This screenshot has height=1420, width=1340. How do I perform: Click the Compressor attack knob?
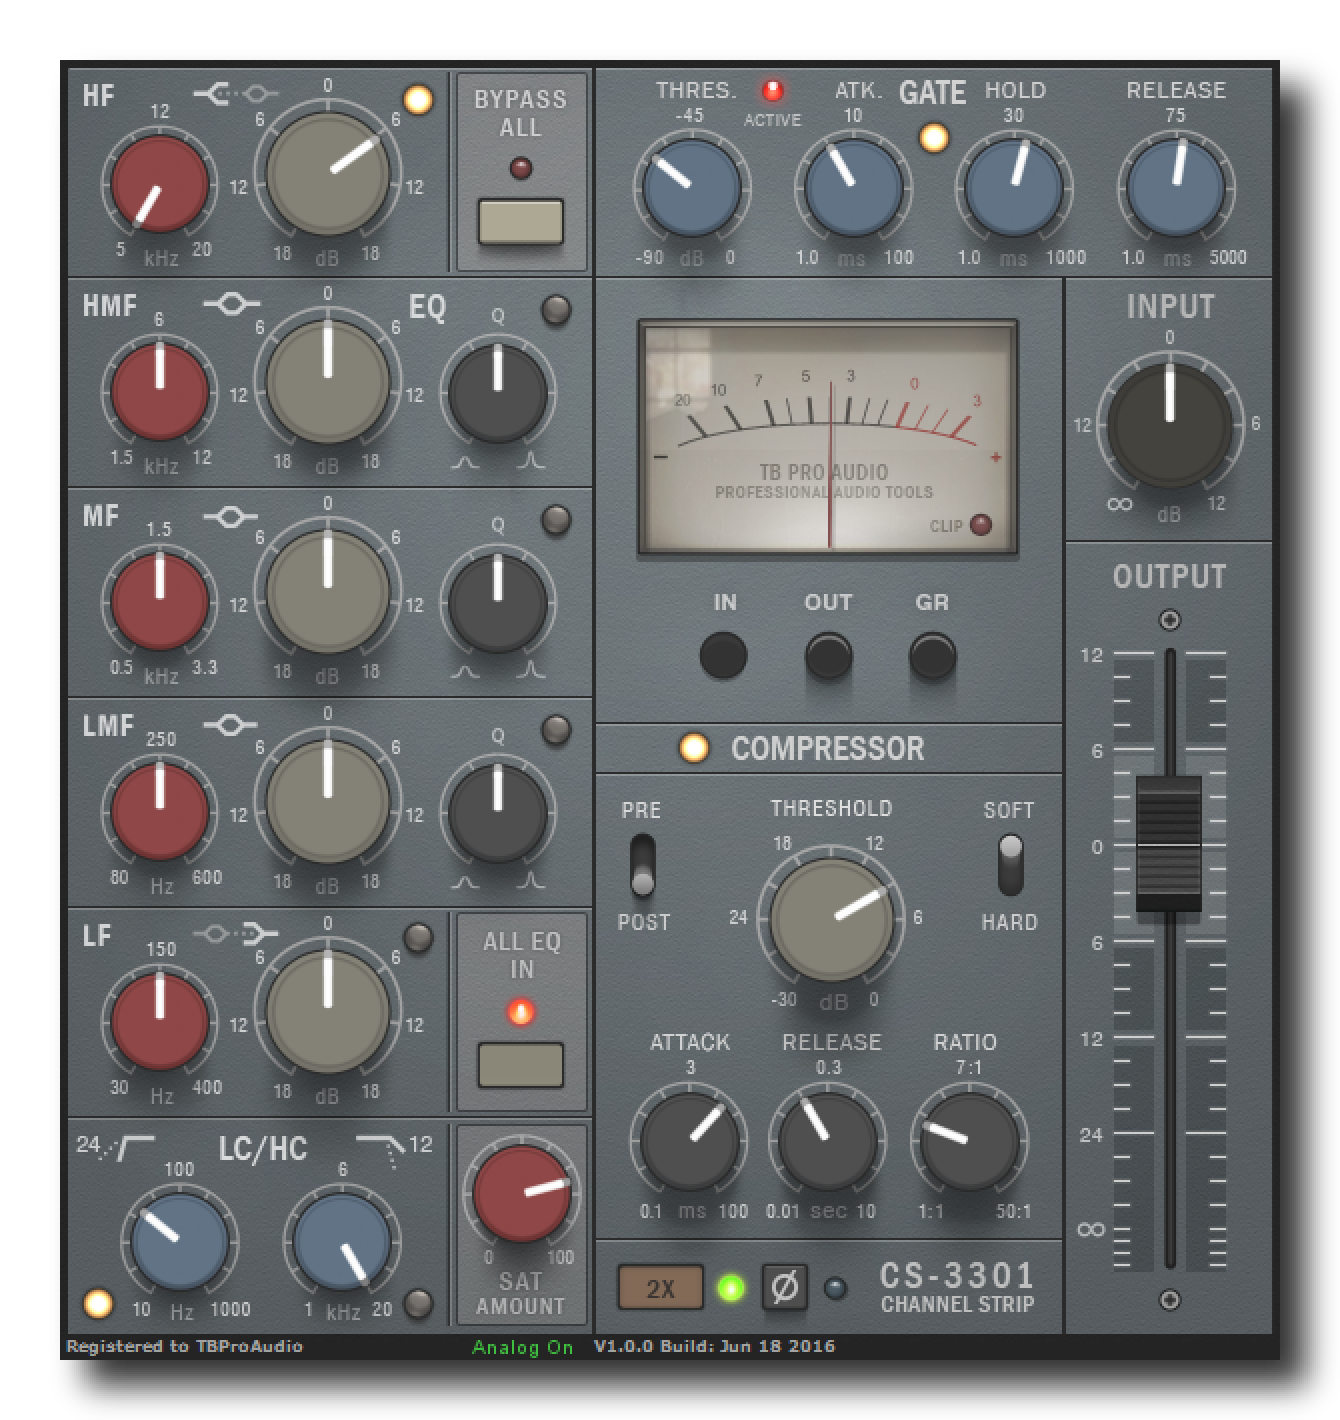pos(691,1142)
